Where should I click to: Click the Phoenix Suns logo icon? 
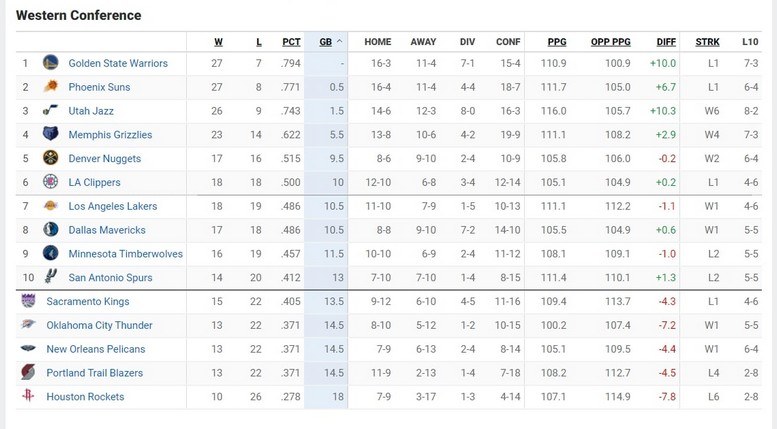click(x=50, y=87)
